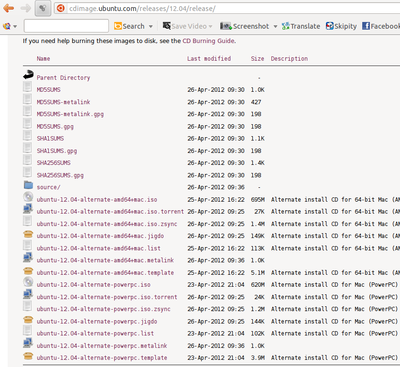The width and height of the screenshot is (400, 367).
Task: Expand the Screenshot dropdown arrow
Action: pyautogui.click(x=275, y=26)
